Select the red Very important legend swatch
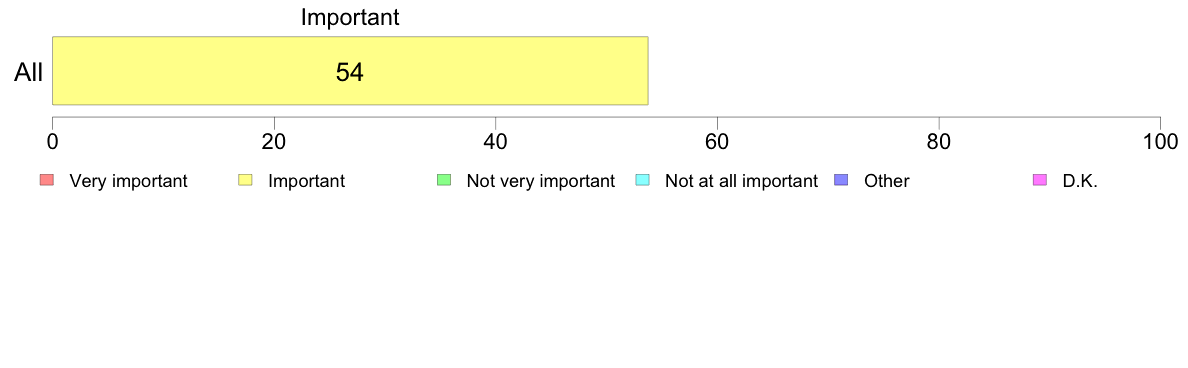Image resolution: width=1188 pixels, height=368 pixels. [47, 180]
